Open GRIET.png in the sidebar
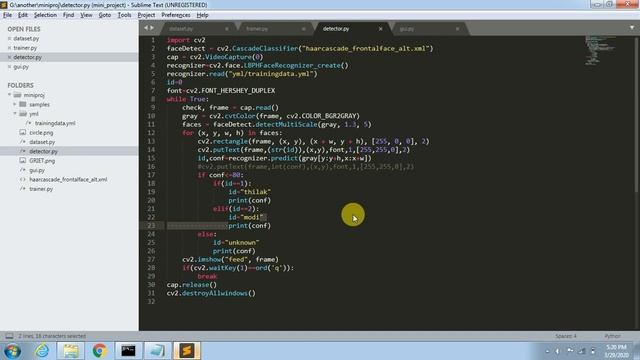640x360 pixels. tap(42, 161)
